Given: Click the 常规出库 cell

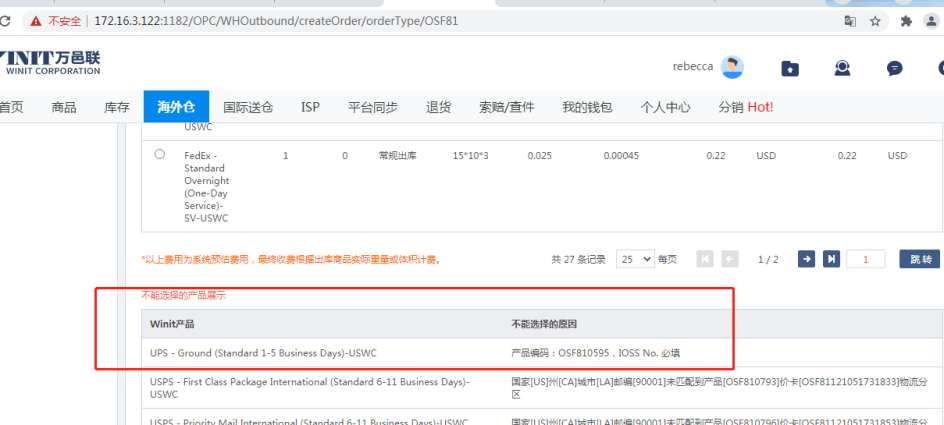Looking at the screenshot, I should pos(397,156).
